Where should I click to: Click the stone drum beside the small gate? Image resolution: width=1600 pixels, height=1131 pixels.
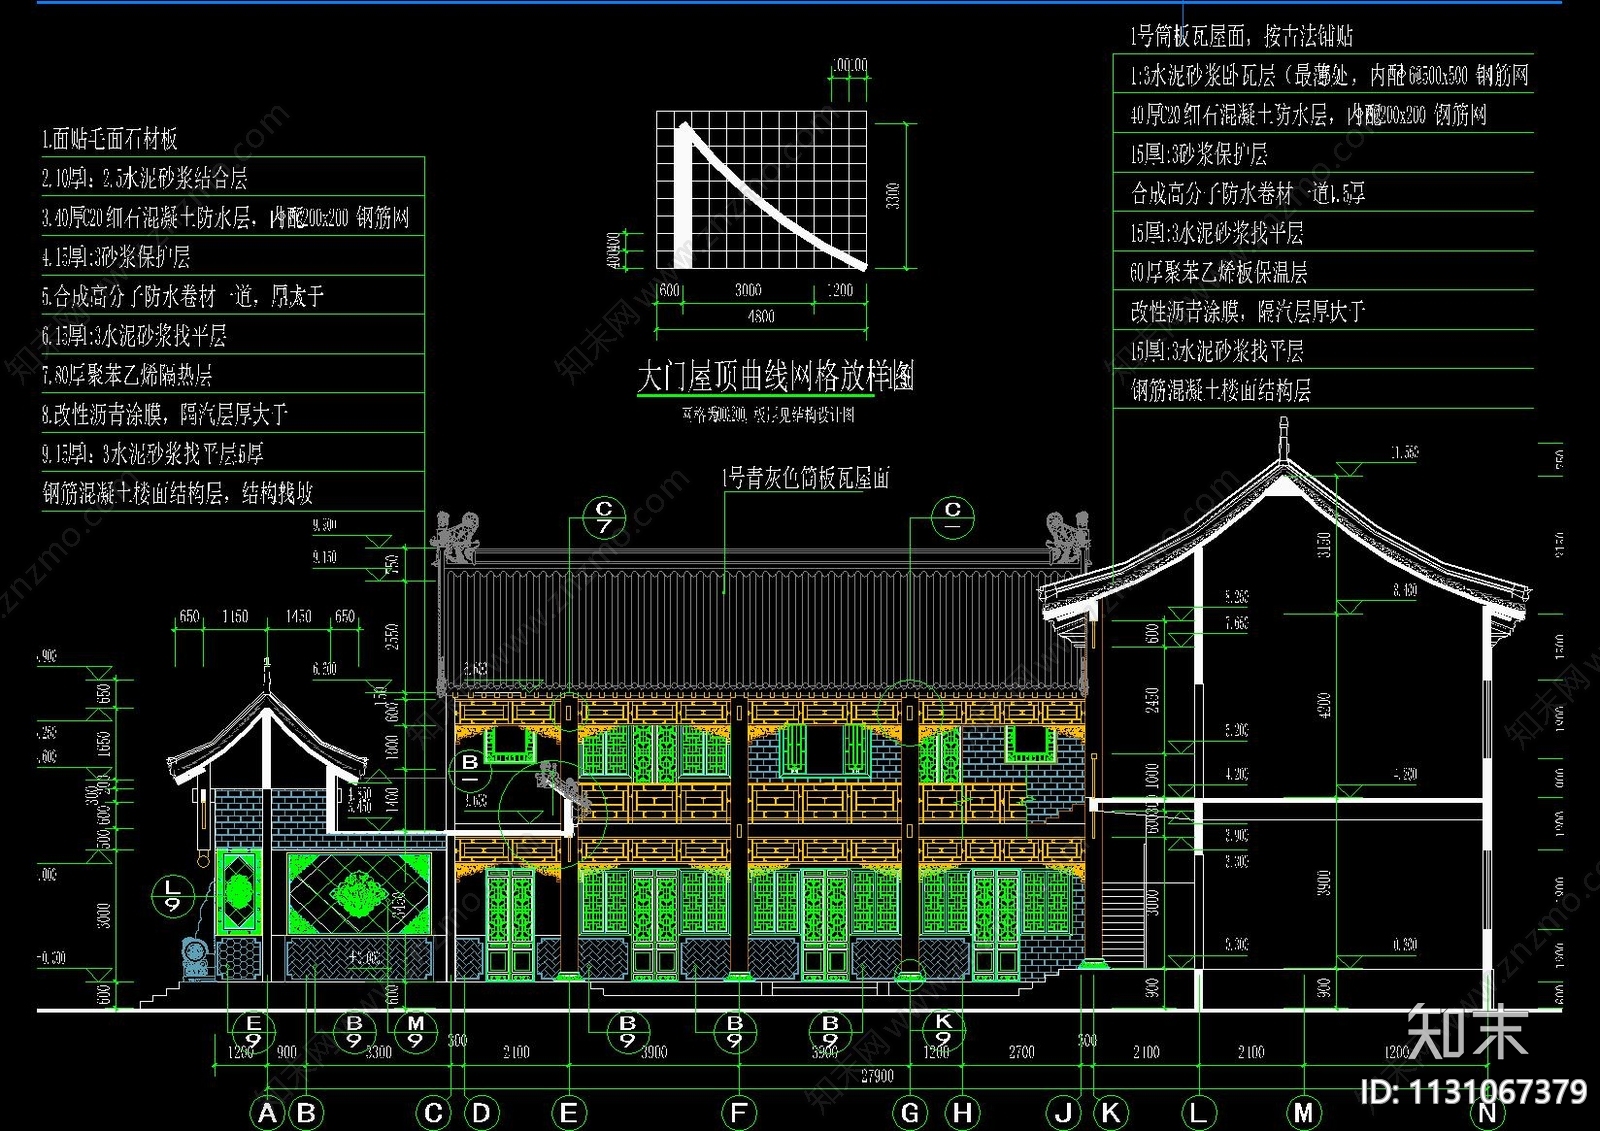click(x=196, y=957)
